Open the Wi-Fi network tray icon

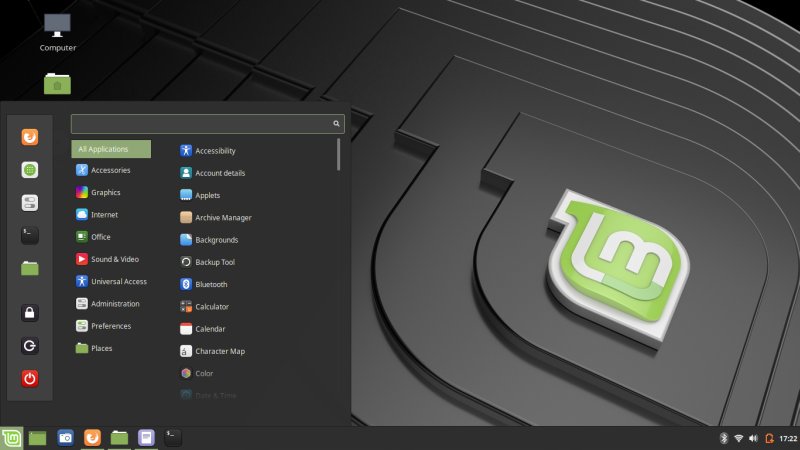[738, 438]
